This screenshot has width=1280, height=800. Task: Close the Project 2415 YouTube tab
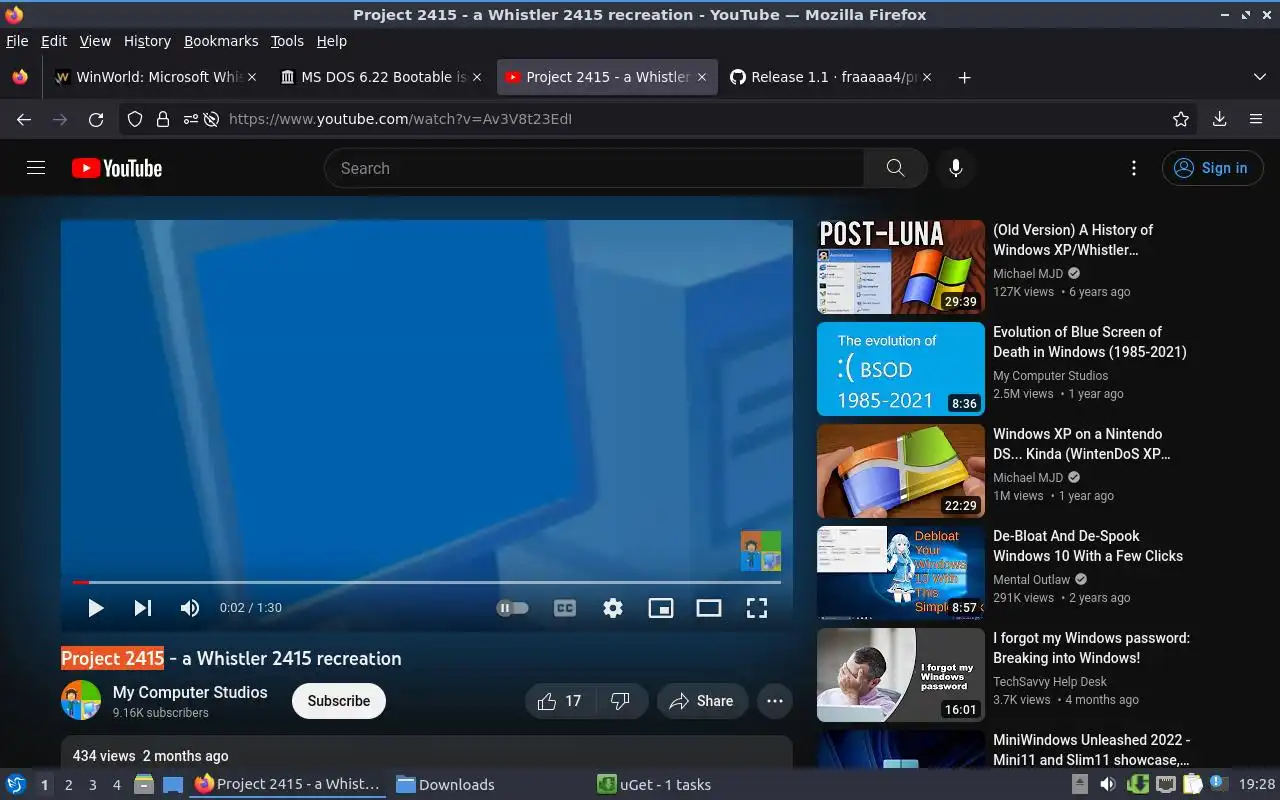click(702, 77)
